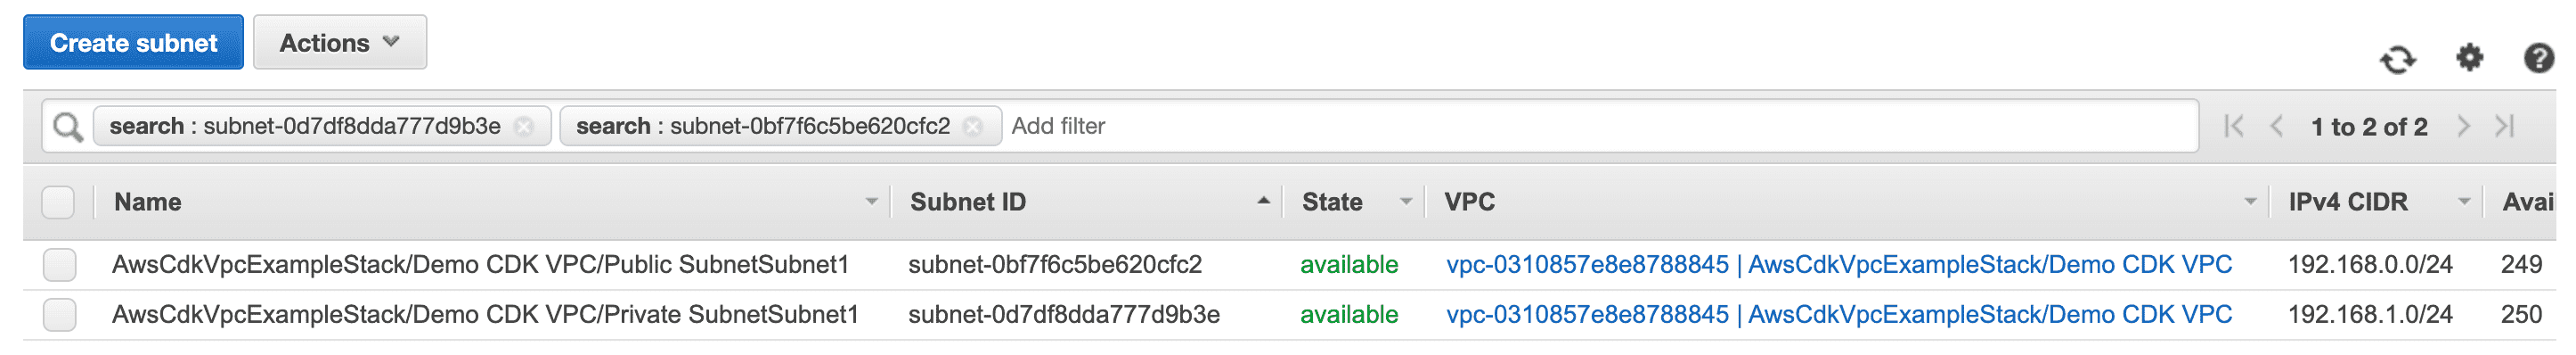Remove the subnet-0bf7f6c5be620cfc2 search filter
2576x355 pixels.
pyautogui.click(x=972, y=127)
